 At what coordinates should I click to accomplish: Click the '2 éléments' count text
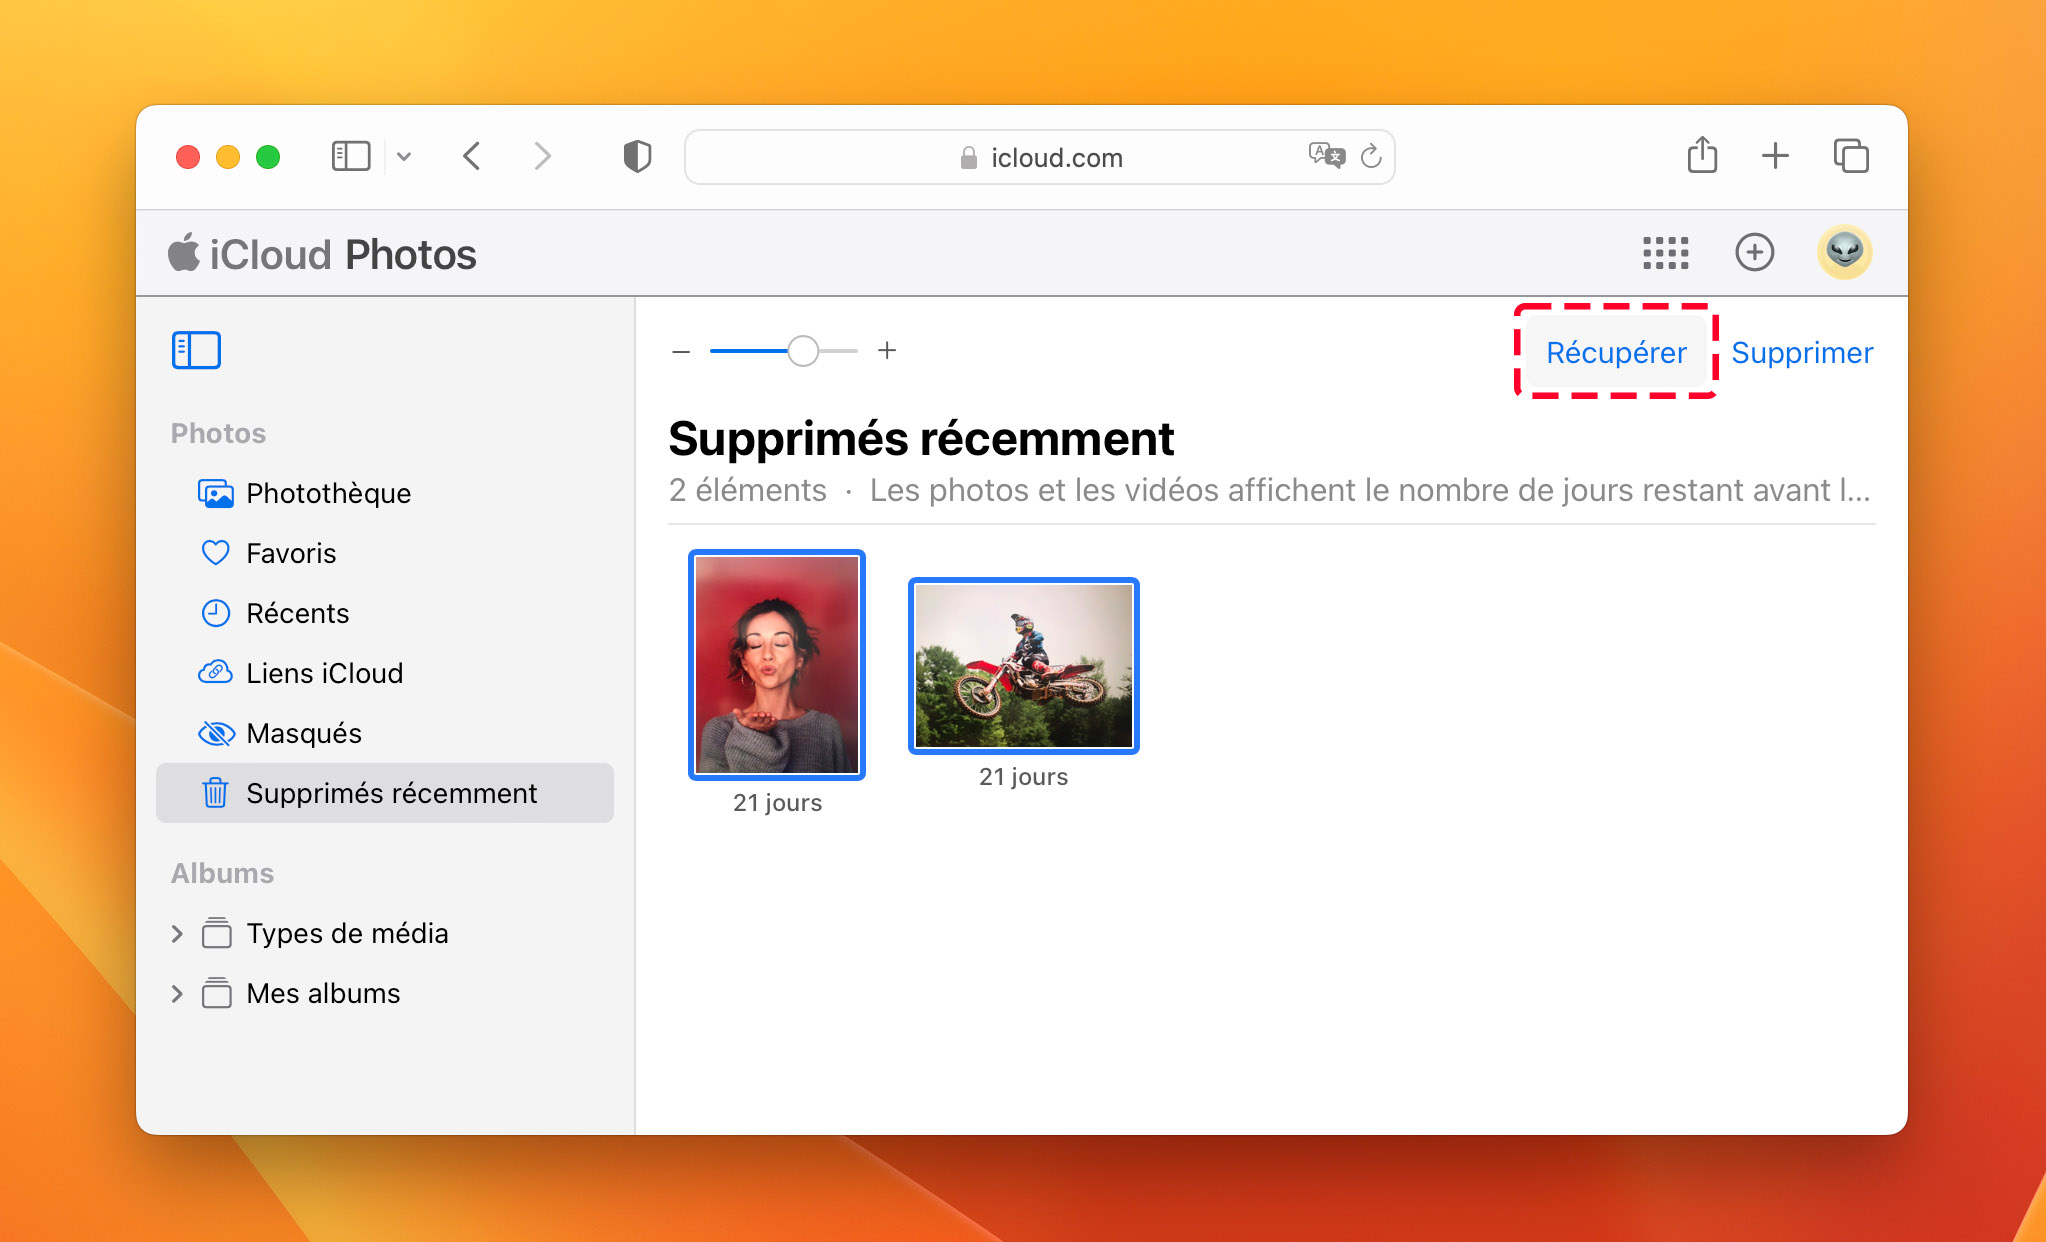click(x=747, y=490)
